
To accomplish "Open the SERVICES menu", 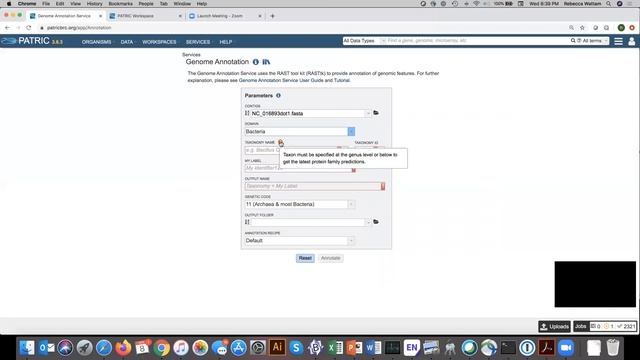I will pos(198,42).
